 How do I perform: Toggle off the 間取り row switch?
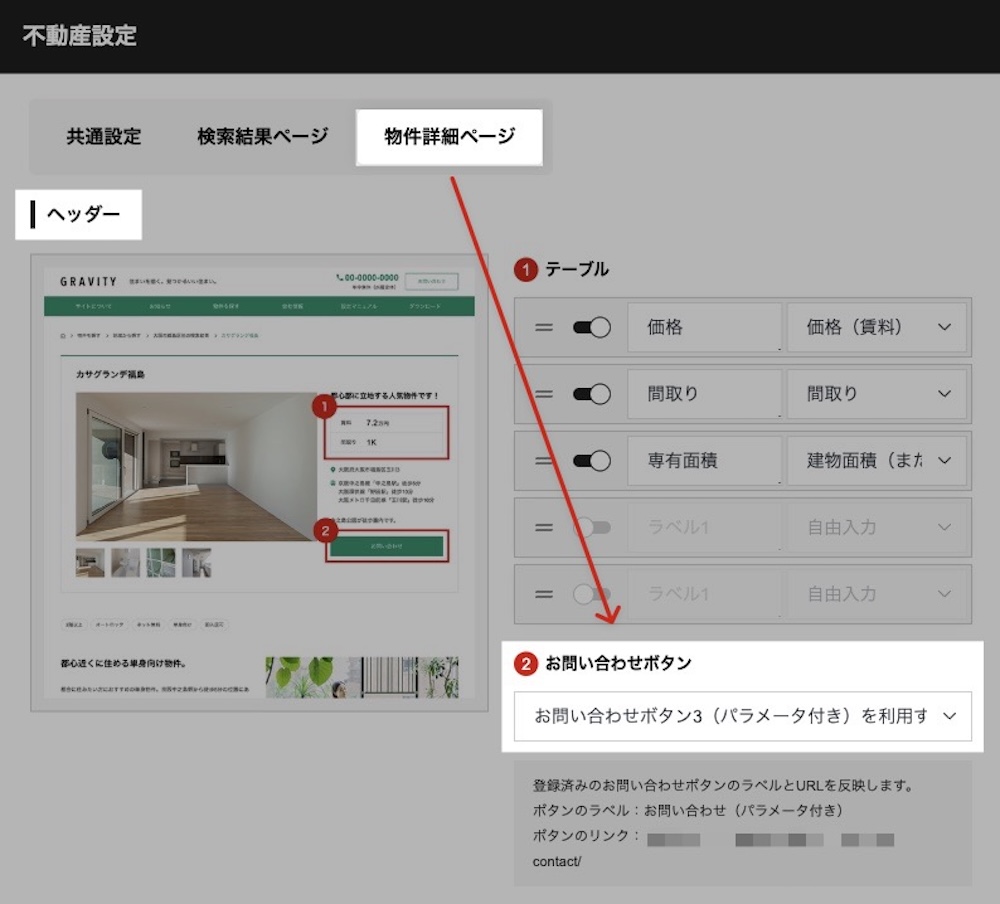pos(592,394)
